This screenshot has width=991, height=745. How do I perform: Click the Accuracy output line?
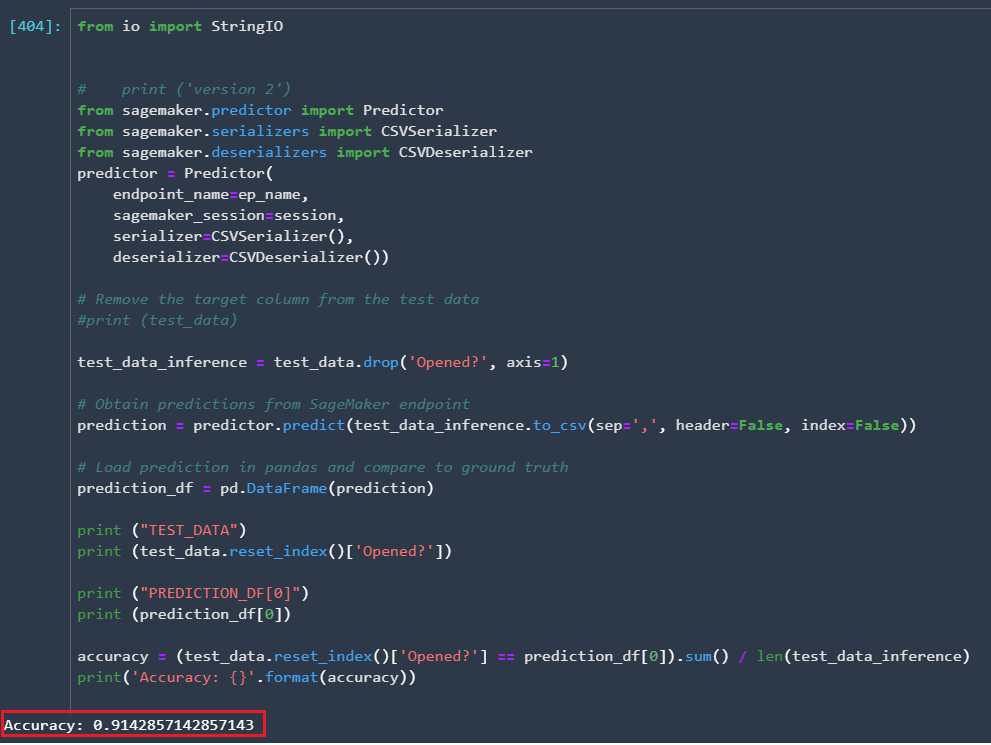pyautogui.click(x=129, y=725)
